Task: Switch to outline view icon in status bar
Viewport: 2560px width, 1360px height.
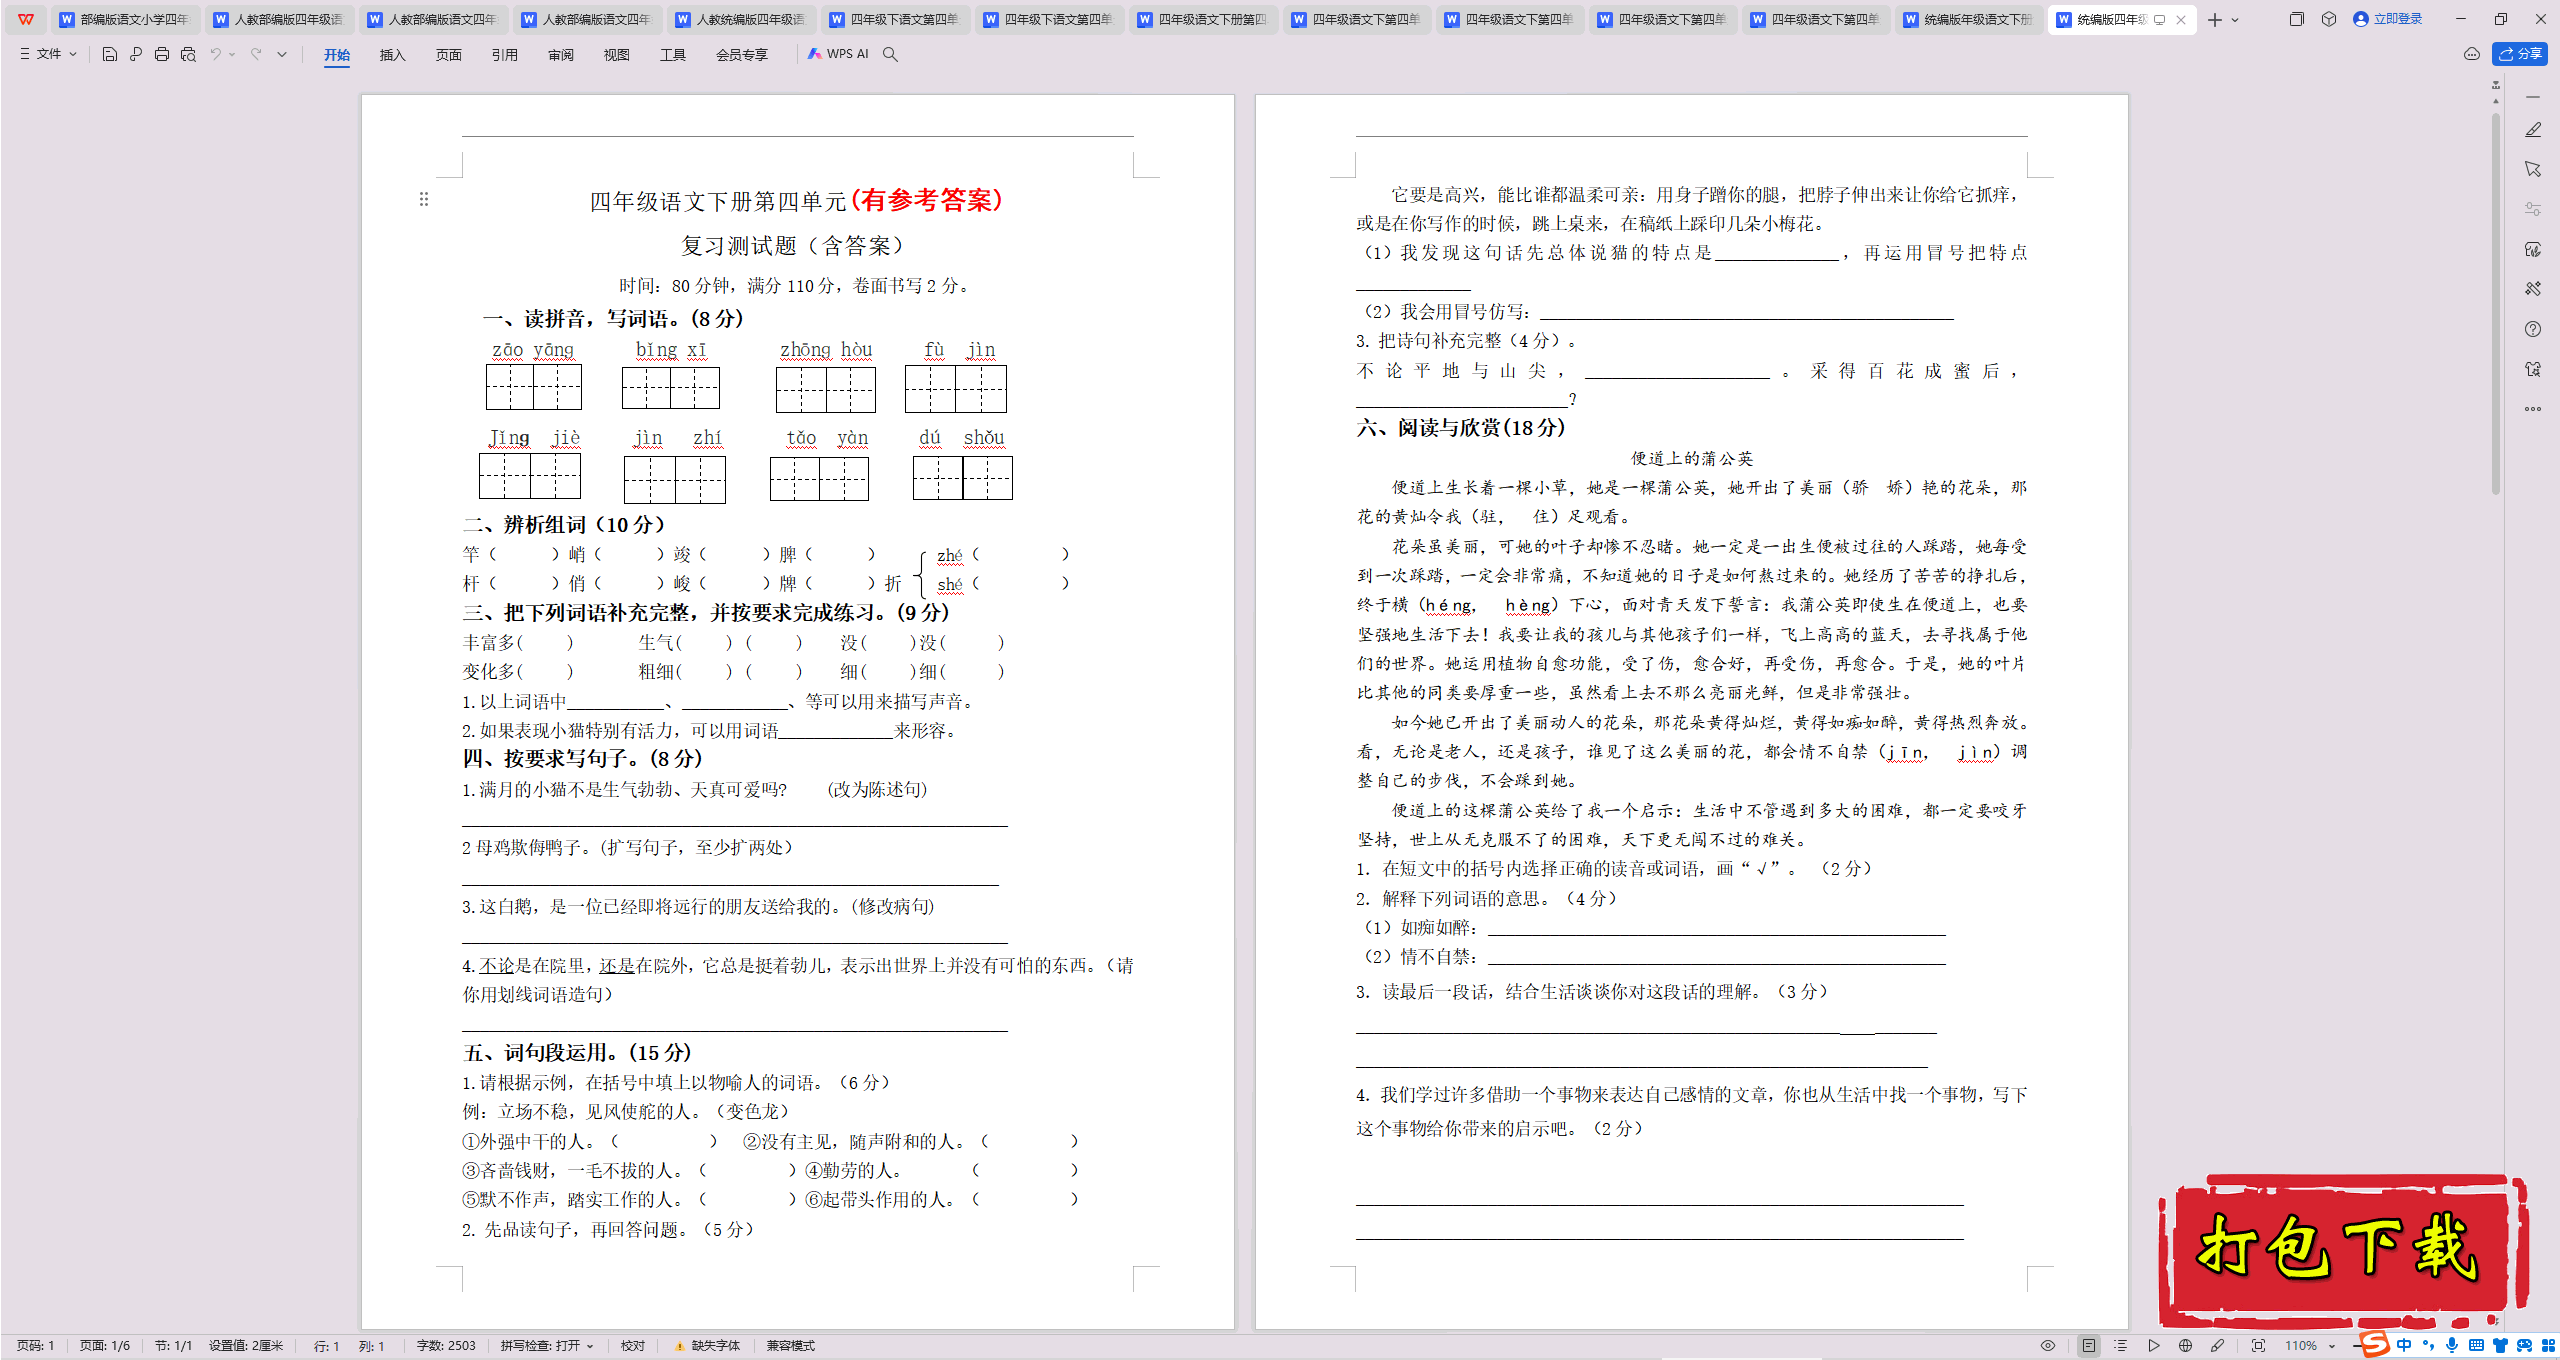Action: [2121, 1346]
